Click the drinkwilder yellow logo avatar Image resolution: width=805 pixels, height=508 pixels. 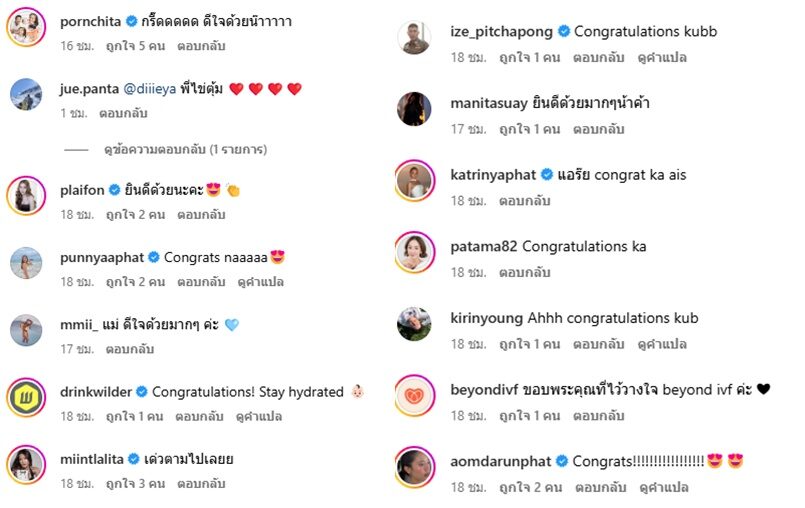pyautogui.click(x=26, y=398)
